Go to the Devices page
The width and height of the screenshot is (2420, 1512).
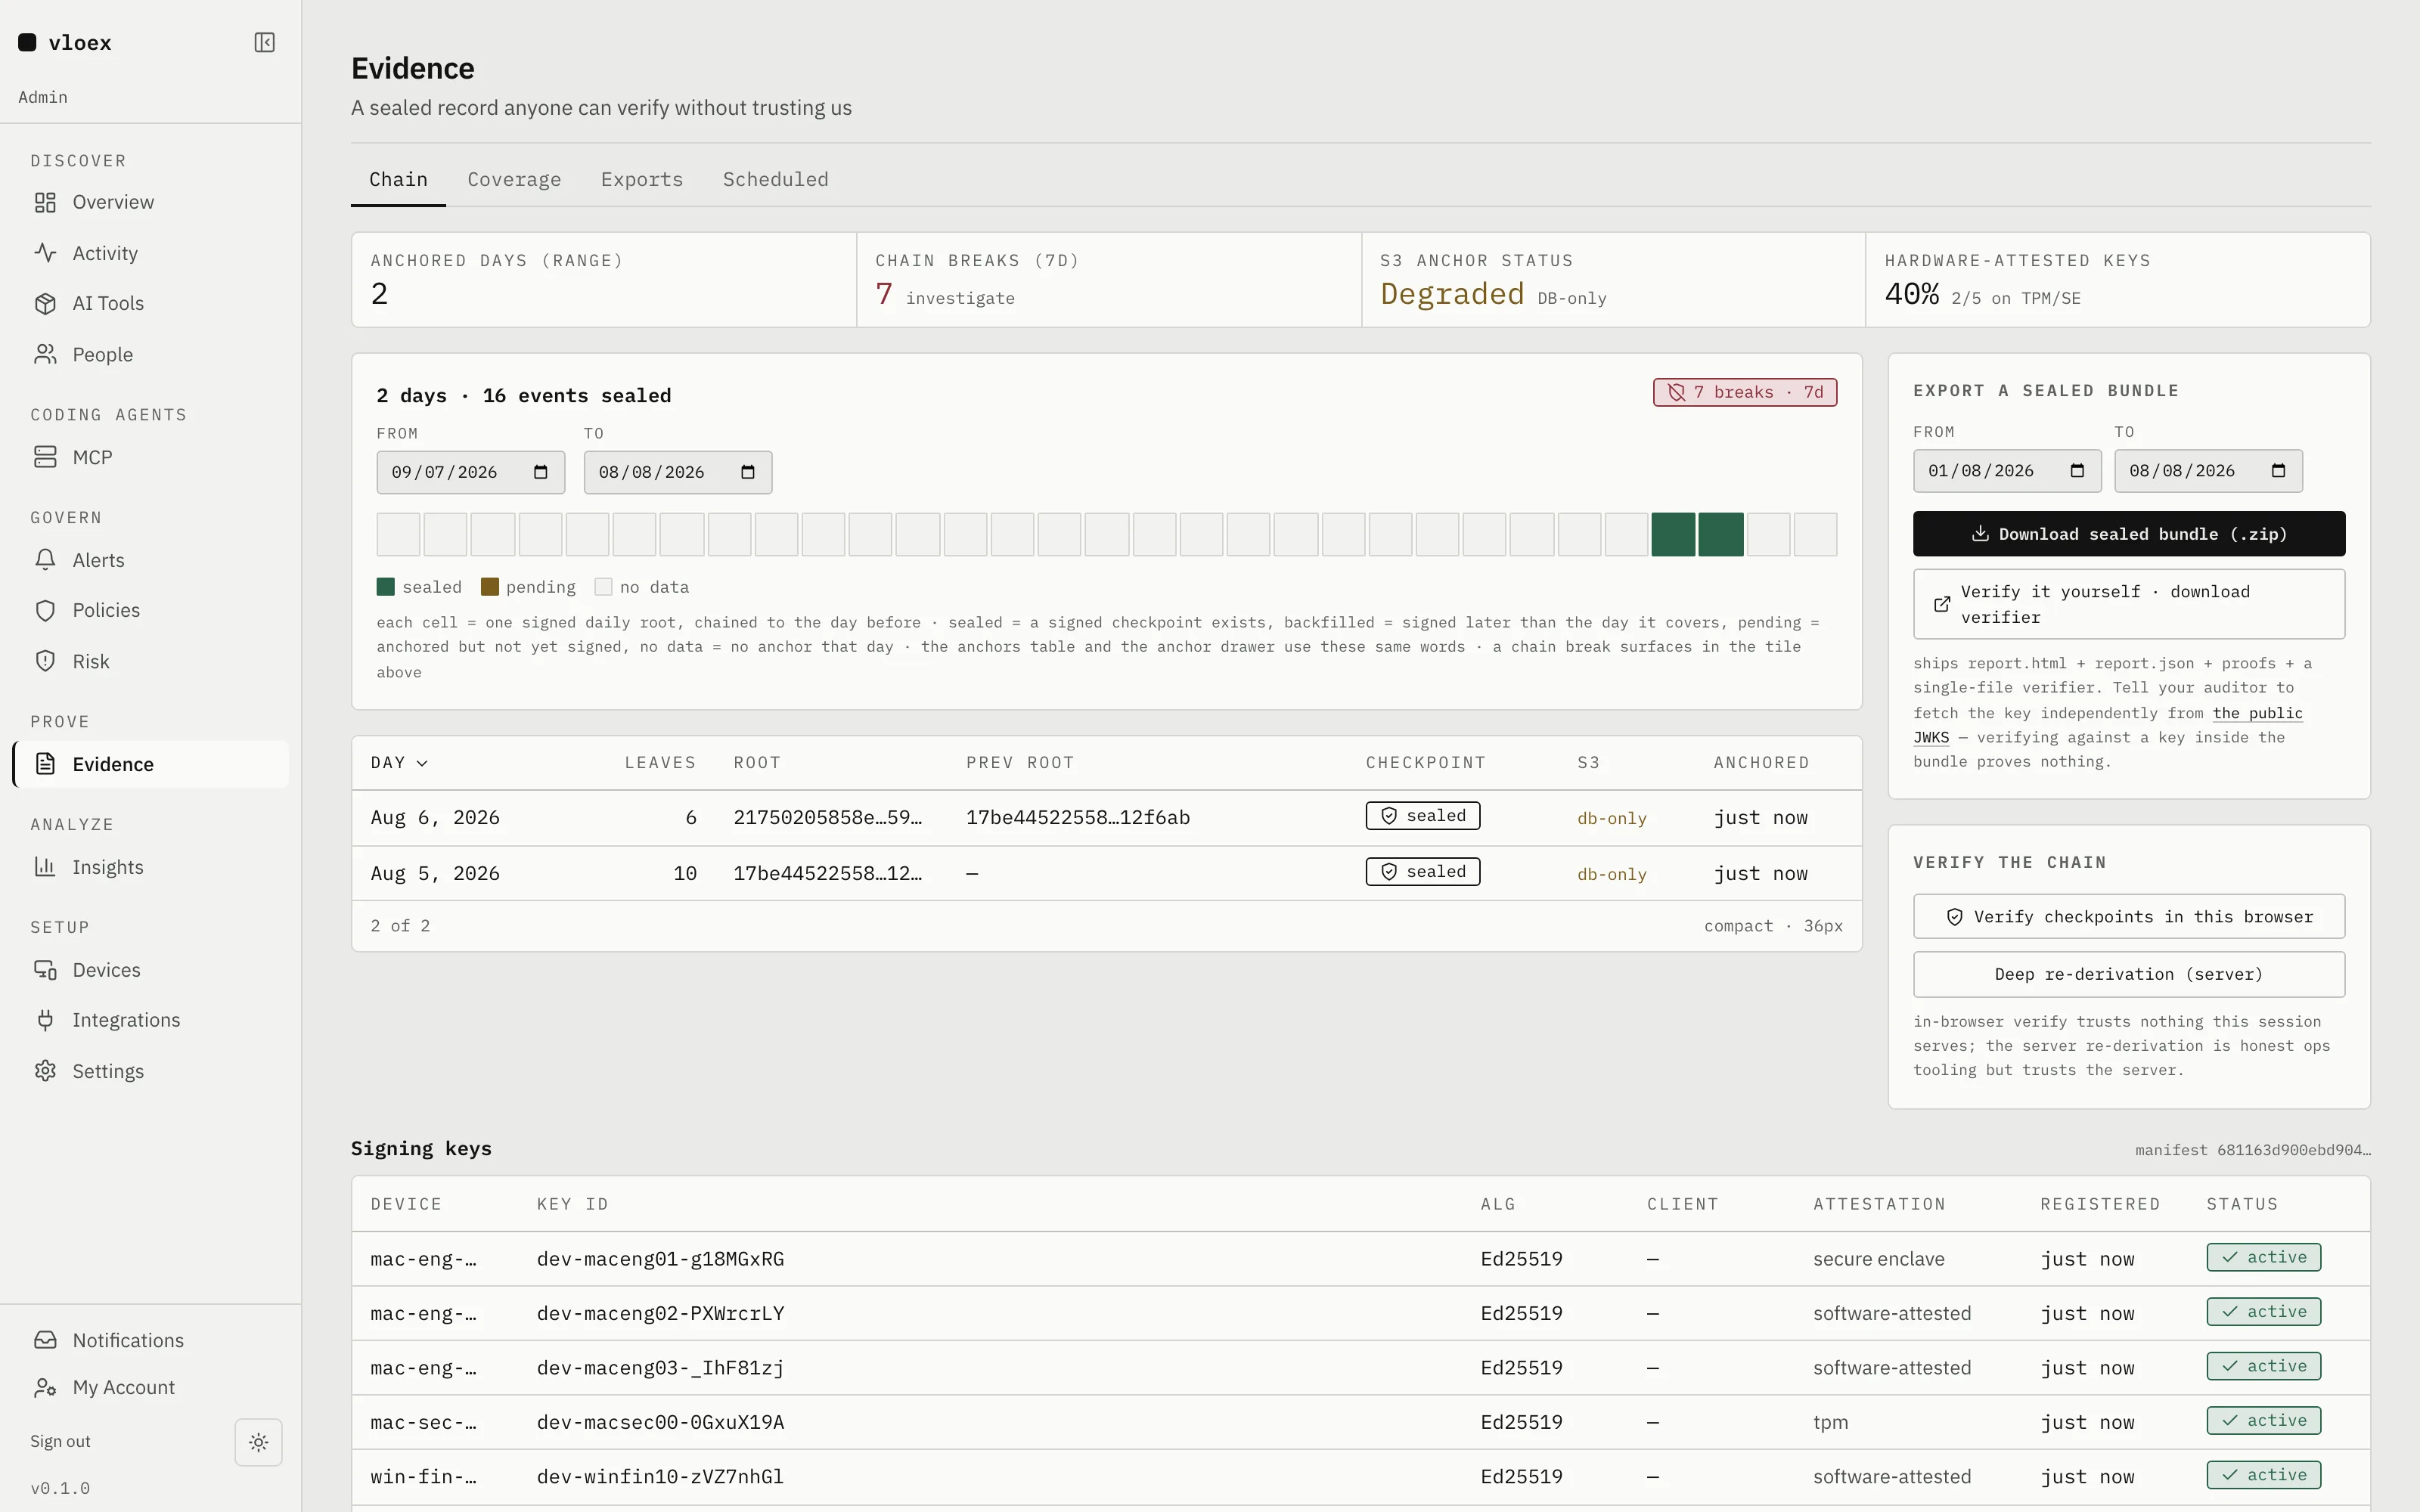point(151,970)
